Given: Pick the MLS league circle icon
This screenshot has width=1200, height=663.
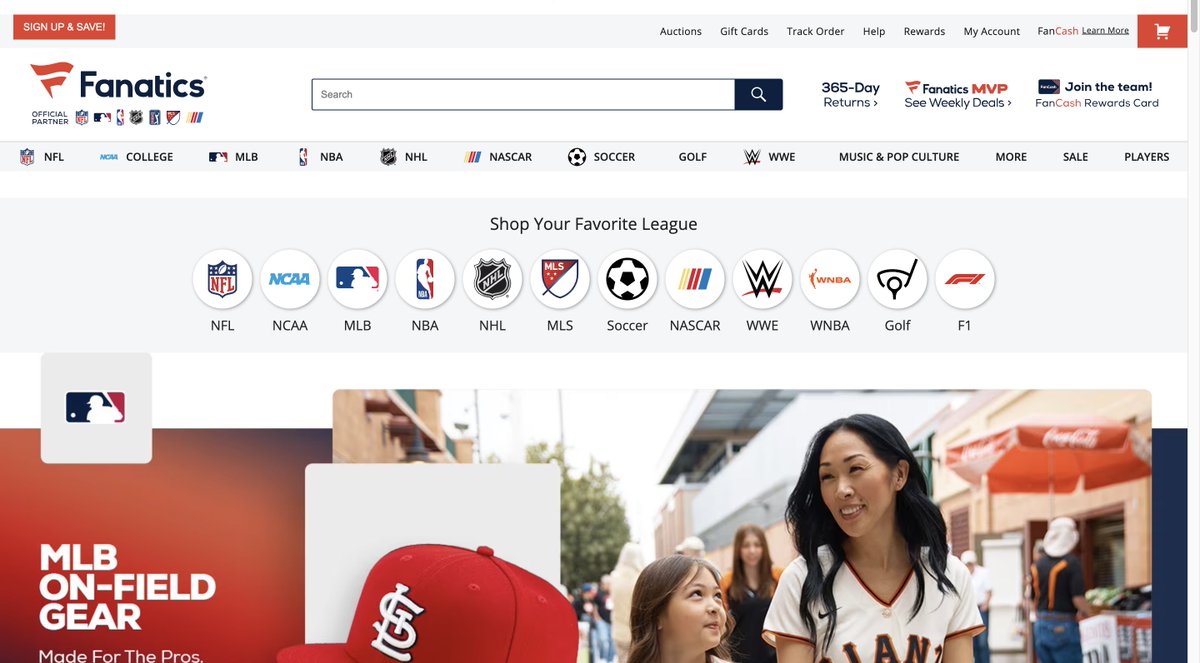Looking at the screenshot, I should (x=560, y=279).
